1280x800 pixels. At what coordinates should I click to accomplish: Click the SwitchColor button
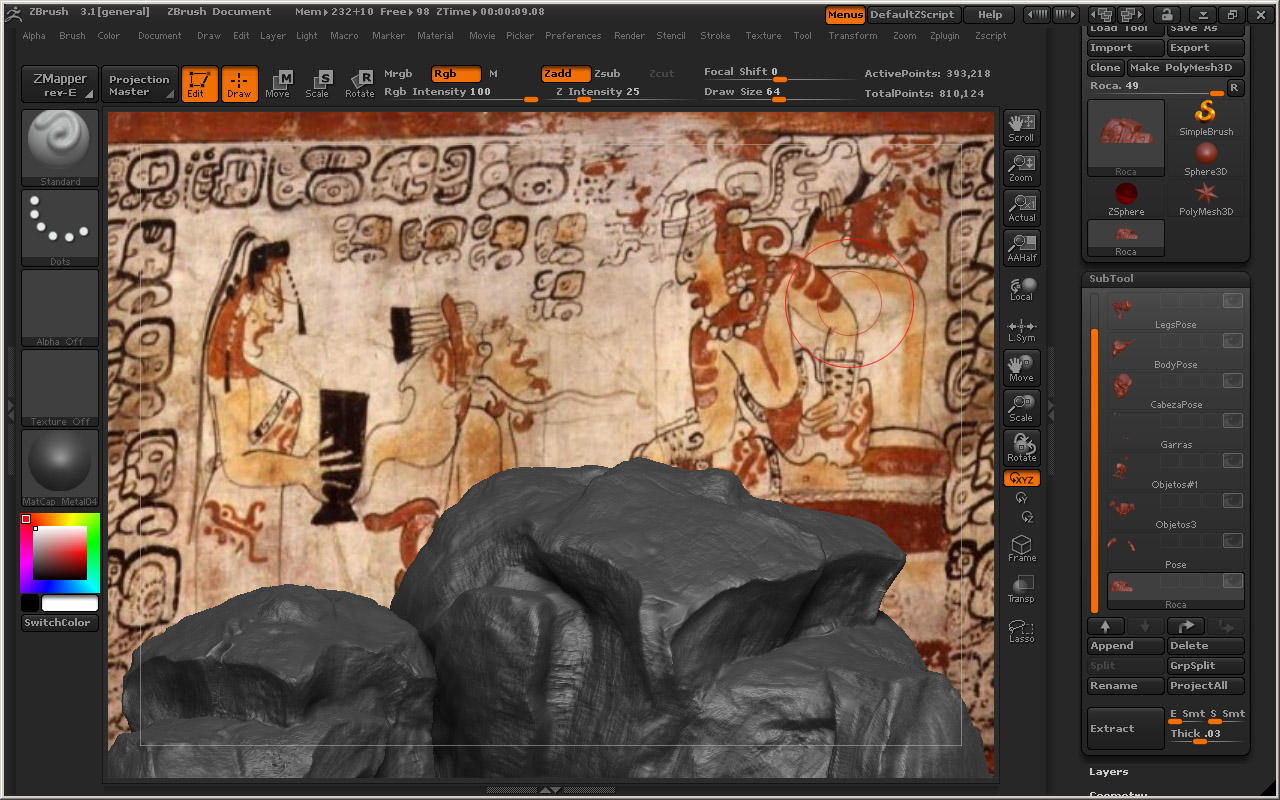point(60,623)
